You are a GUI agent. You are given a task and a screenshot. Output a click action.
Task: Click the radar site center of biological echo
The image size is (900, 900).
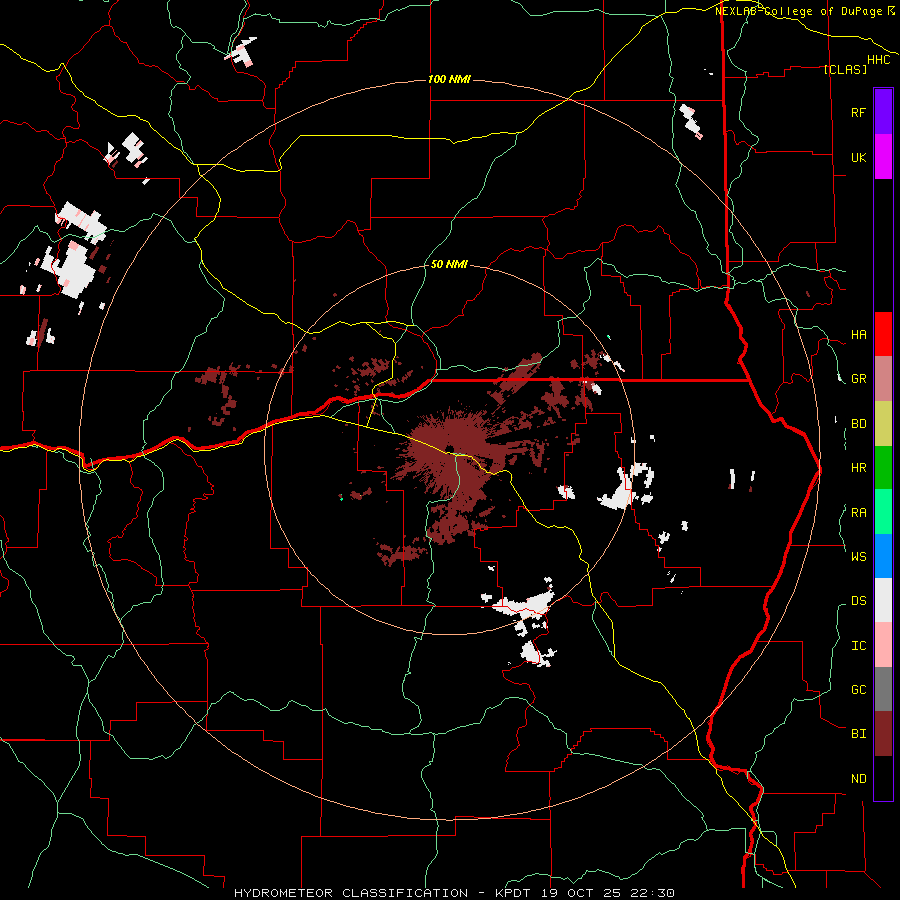click(x=449, y=449)
